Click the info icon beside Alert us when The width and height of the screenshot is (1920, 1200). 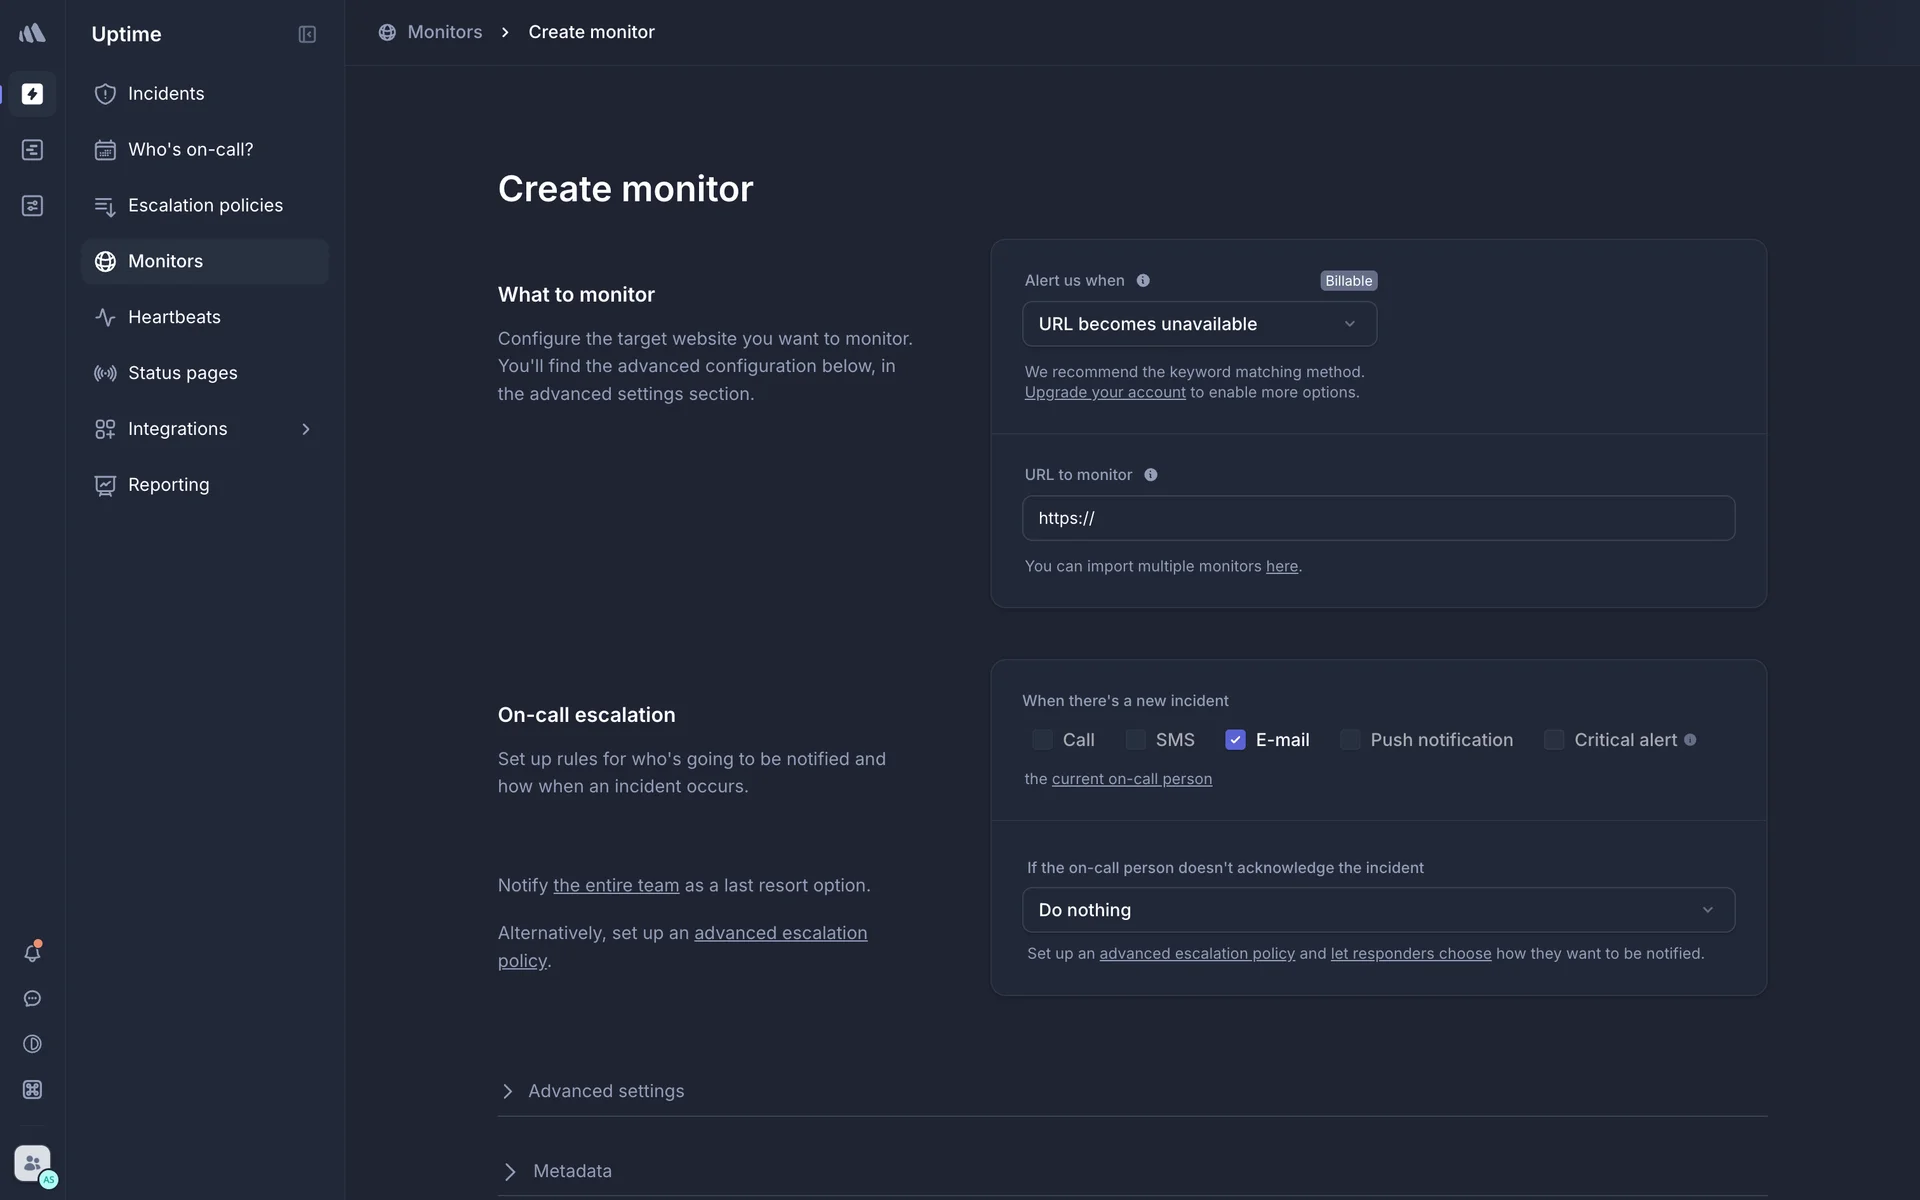(1143, 281)
